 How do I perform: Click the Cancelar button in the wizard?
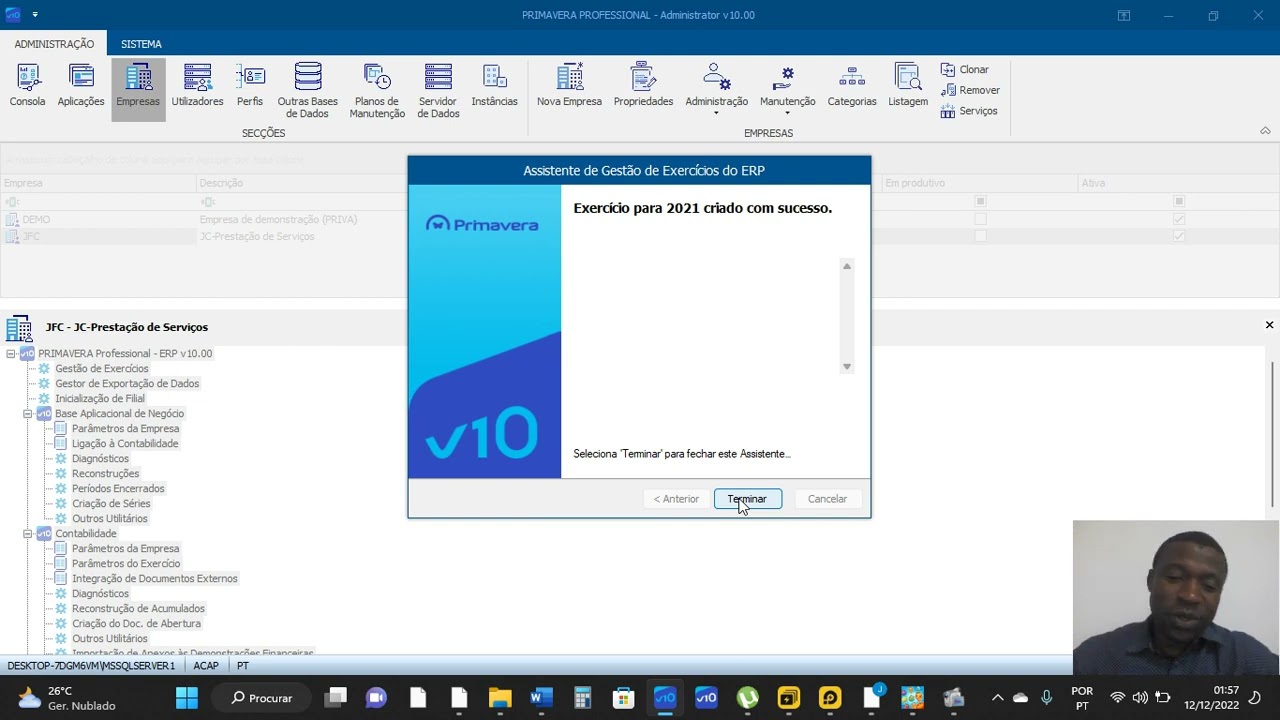(827, 499)
